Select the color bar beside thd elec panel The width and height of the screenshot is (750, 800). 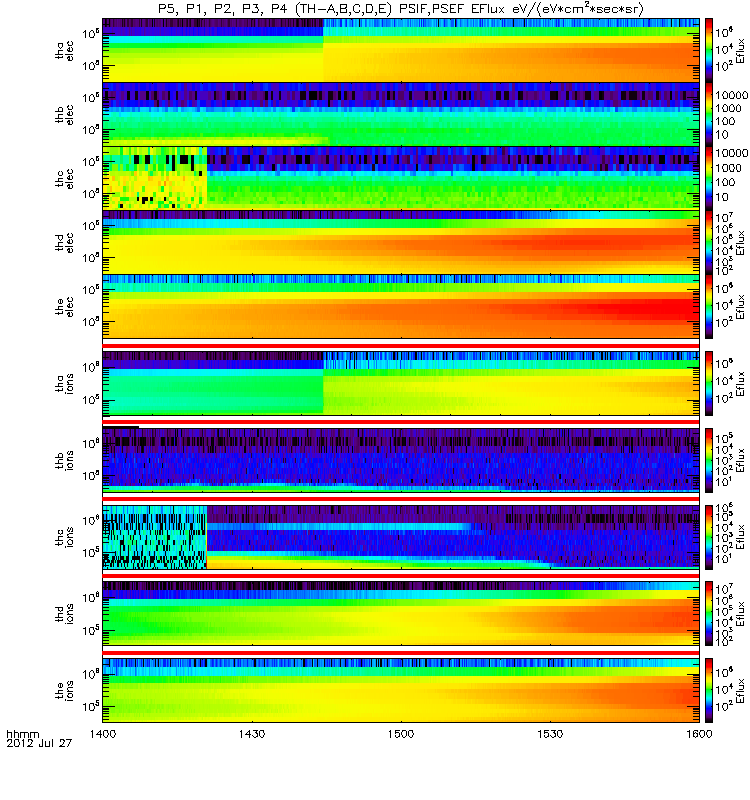click(x=709, y=243)
